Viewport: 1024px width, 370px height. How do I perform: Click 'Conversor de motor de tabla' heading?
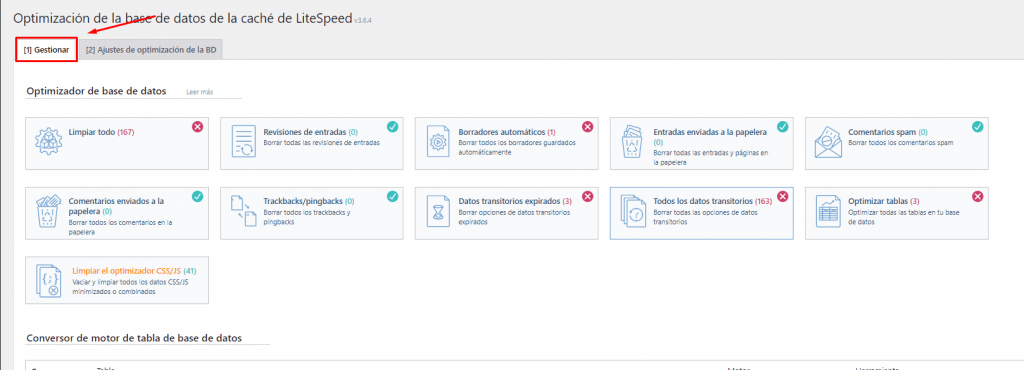[134, 338]
